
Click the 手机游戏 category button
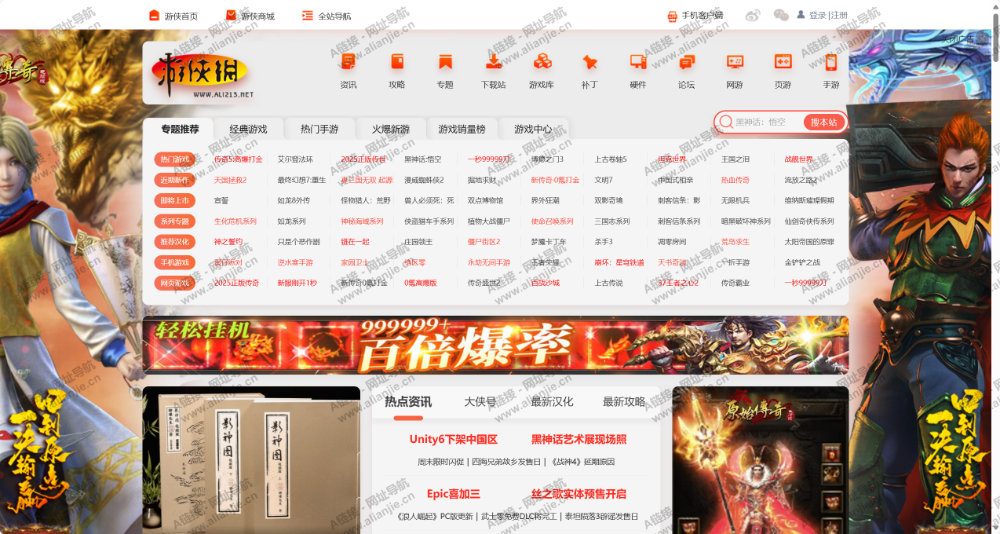(x=175, y=262)
